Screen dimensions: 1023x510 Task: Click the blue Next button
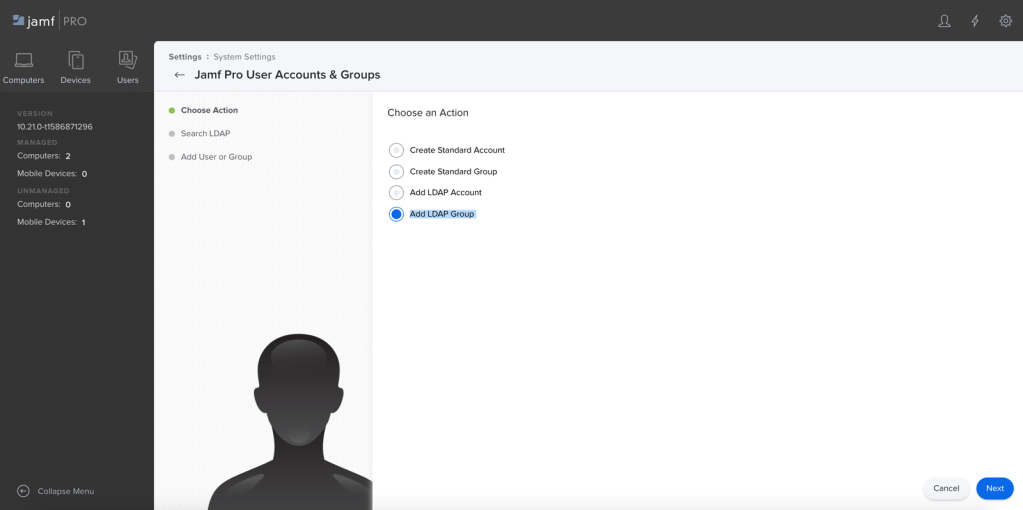(994, 488)
